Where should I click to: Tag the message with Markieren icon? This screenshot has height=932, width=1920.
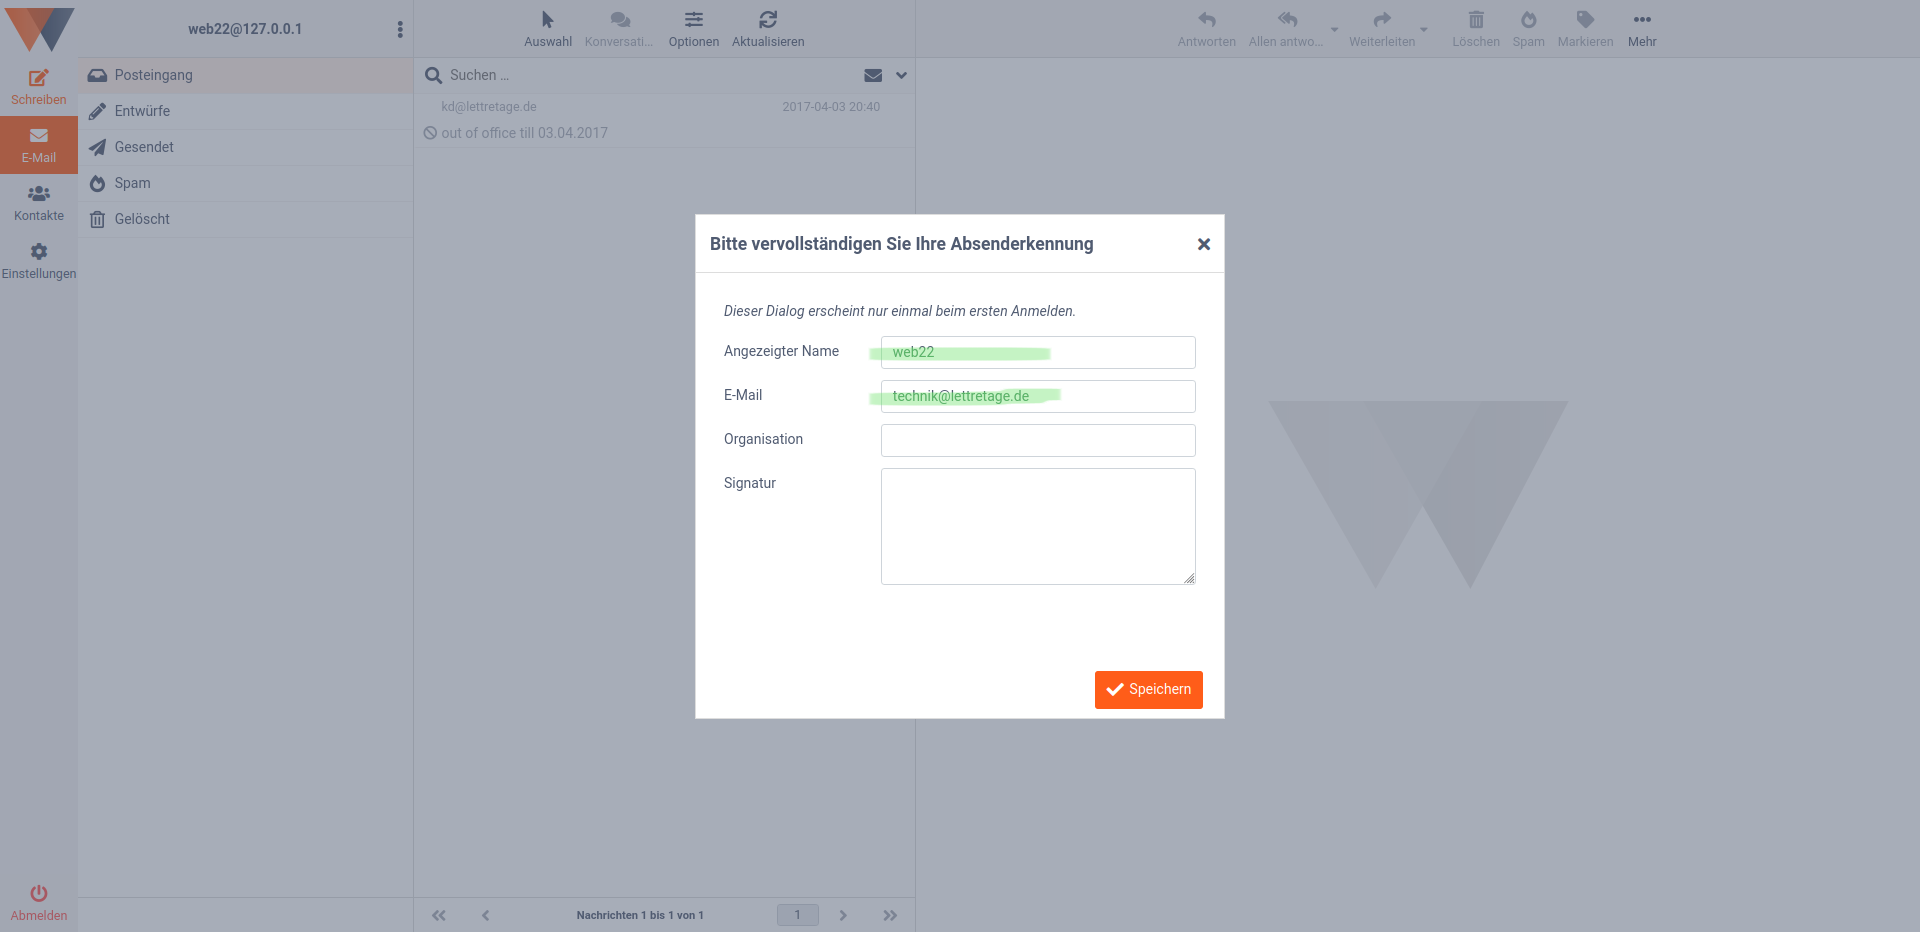click(x=1585, y=26)
